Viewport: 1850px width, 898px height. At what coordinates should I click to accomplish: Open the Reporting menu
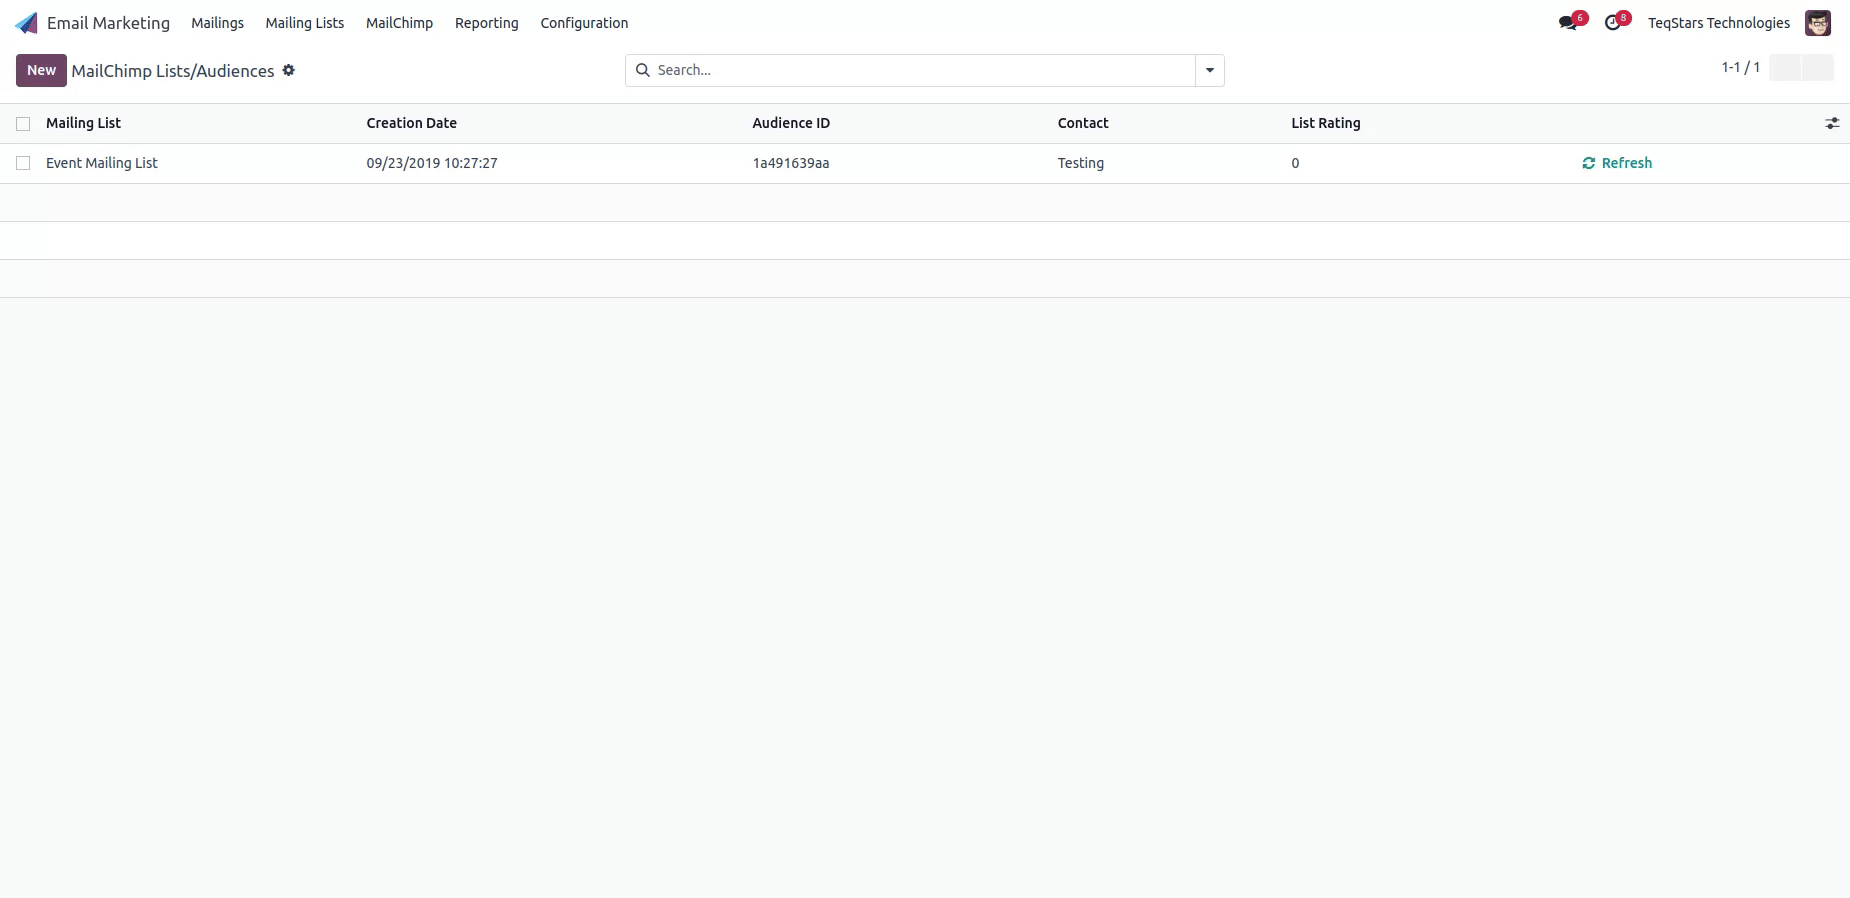487,23
